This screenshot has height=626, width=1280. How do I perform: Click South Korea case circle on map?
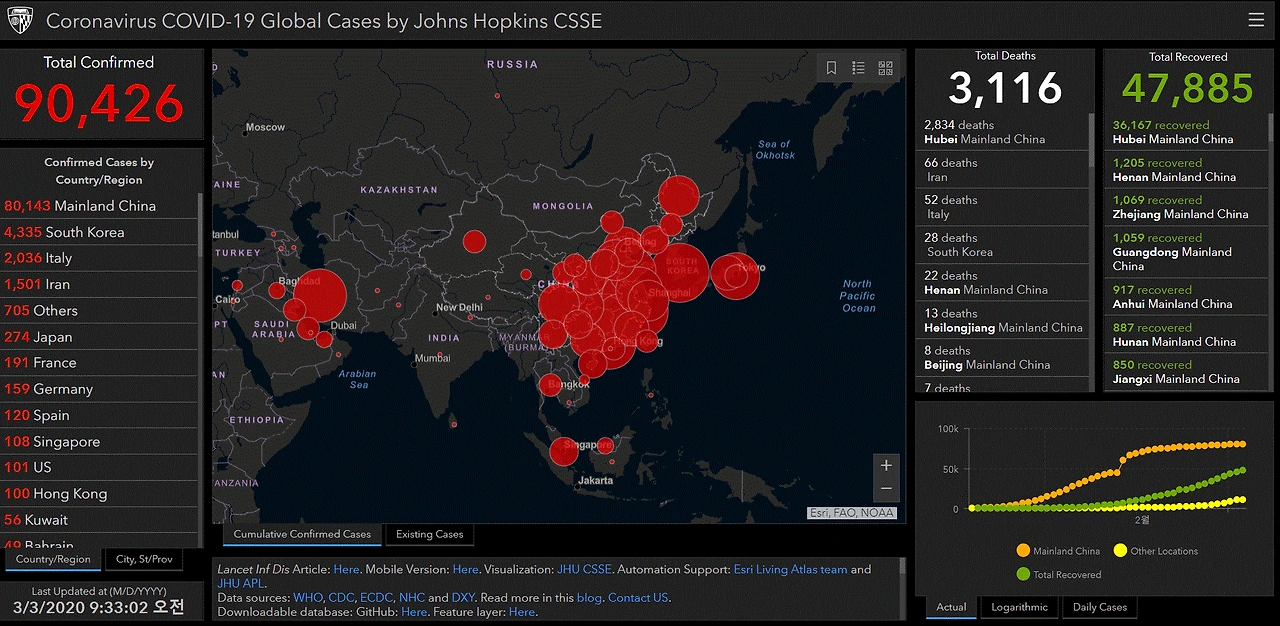point(683,272)
